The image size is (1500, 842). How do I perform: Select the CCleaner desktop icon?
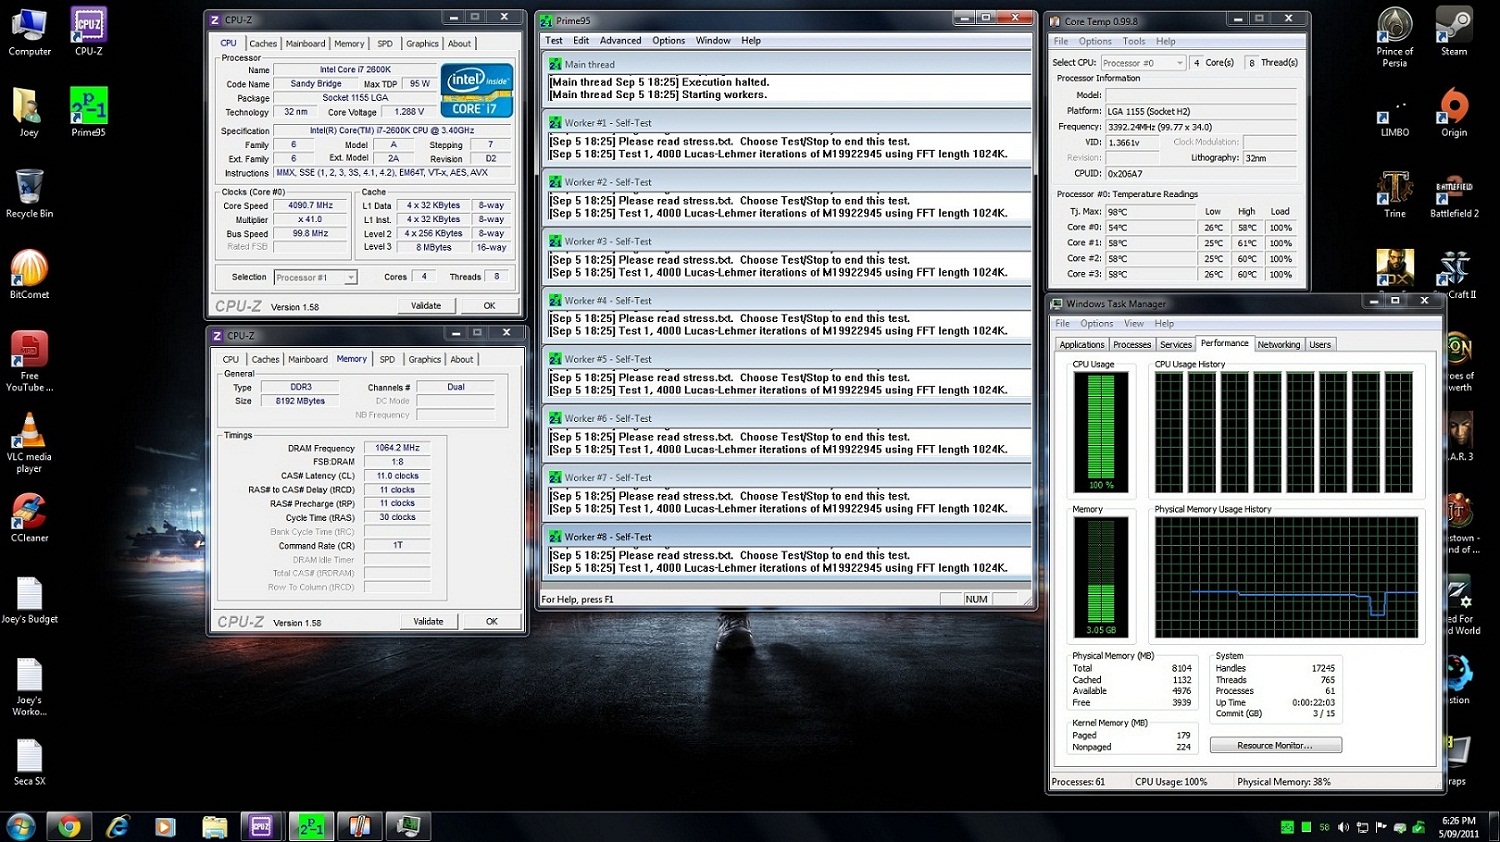coord(29,517)
